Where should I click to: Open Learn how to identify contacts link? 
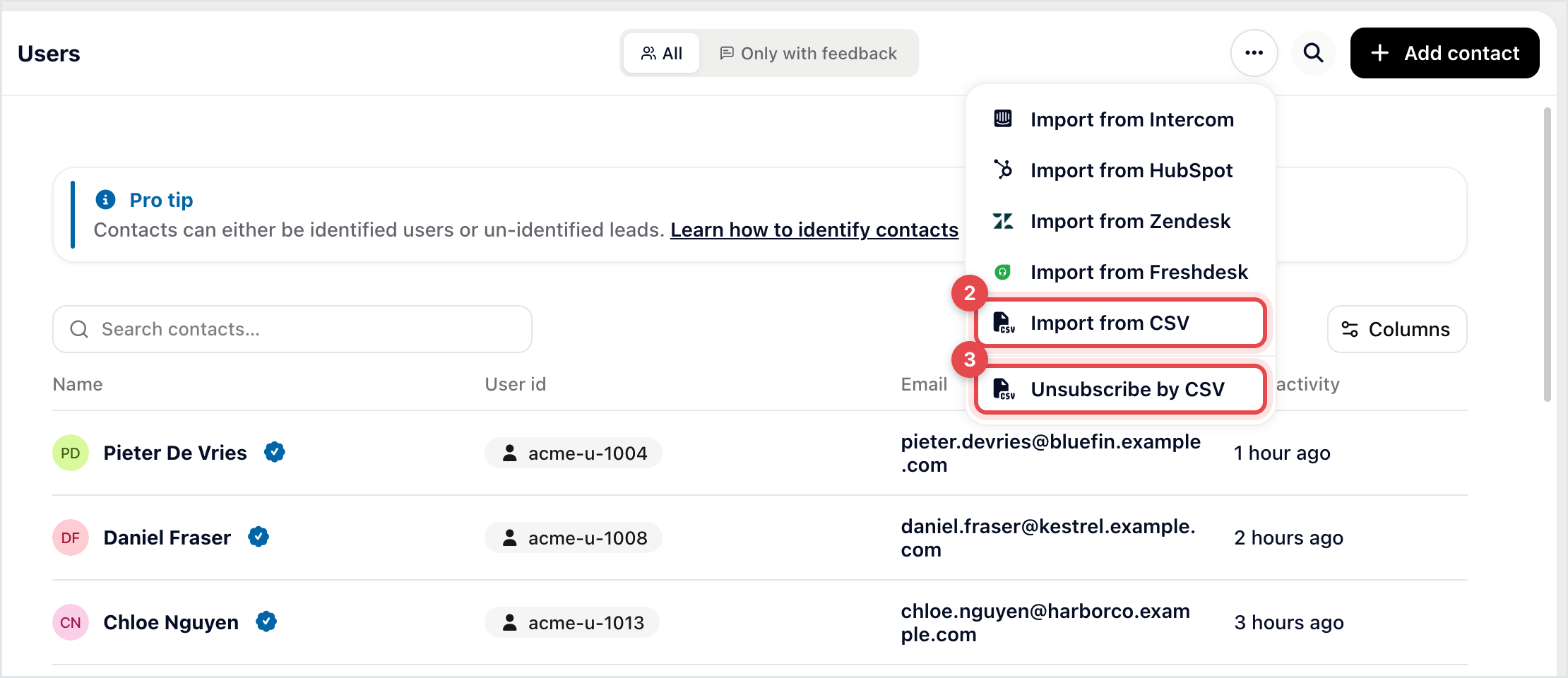[814, 230]
